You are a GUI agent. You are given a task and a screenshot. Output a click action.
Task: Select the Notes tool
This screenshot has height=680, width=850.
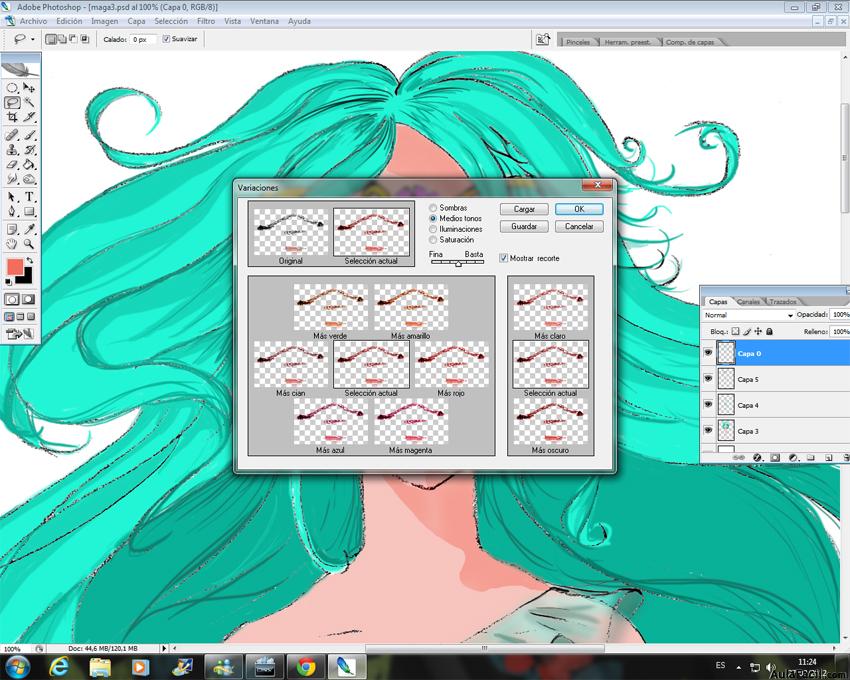tap(12, 229)
